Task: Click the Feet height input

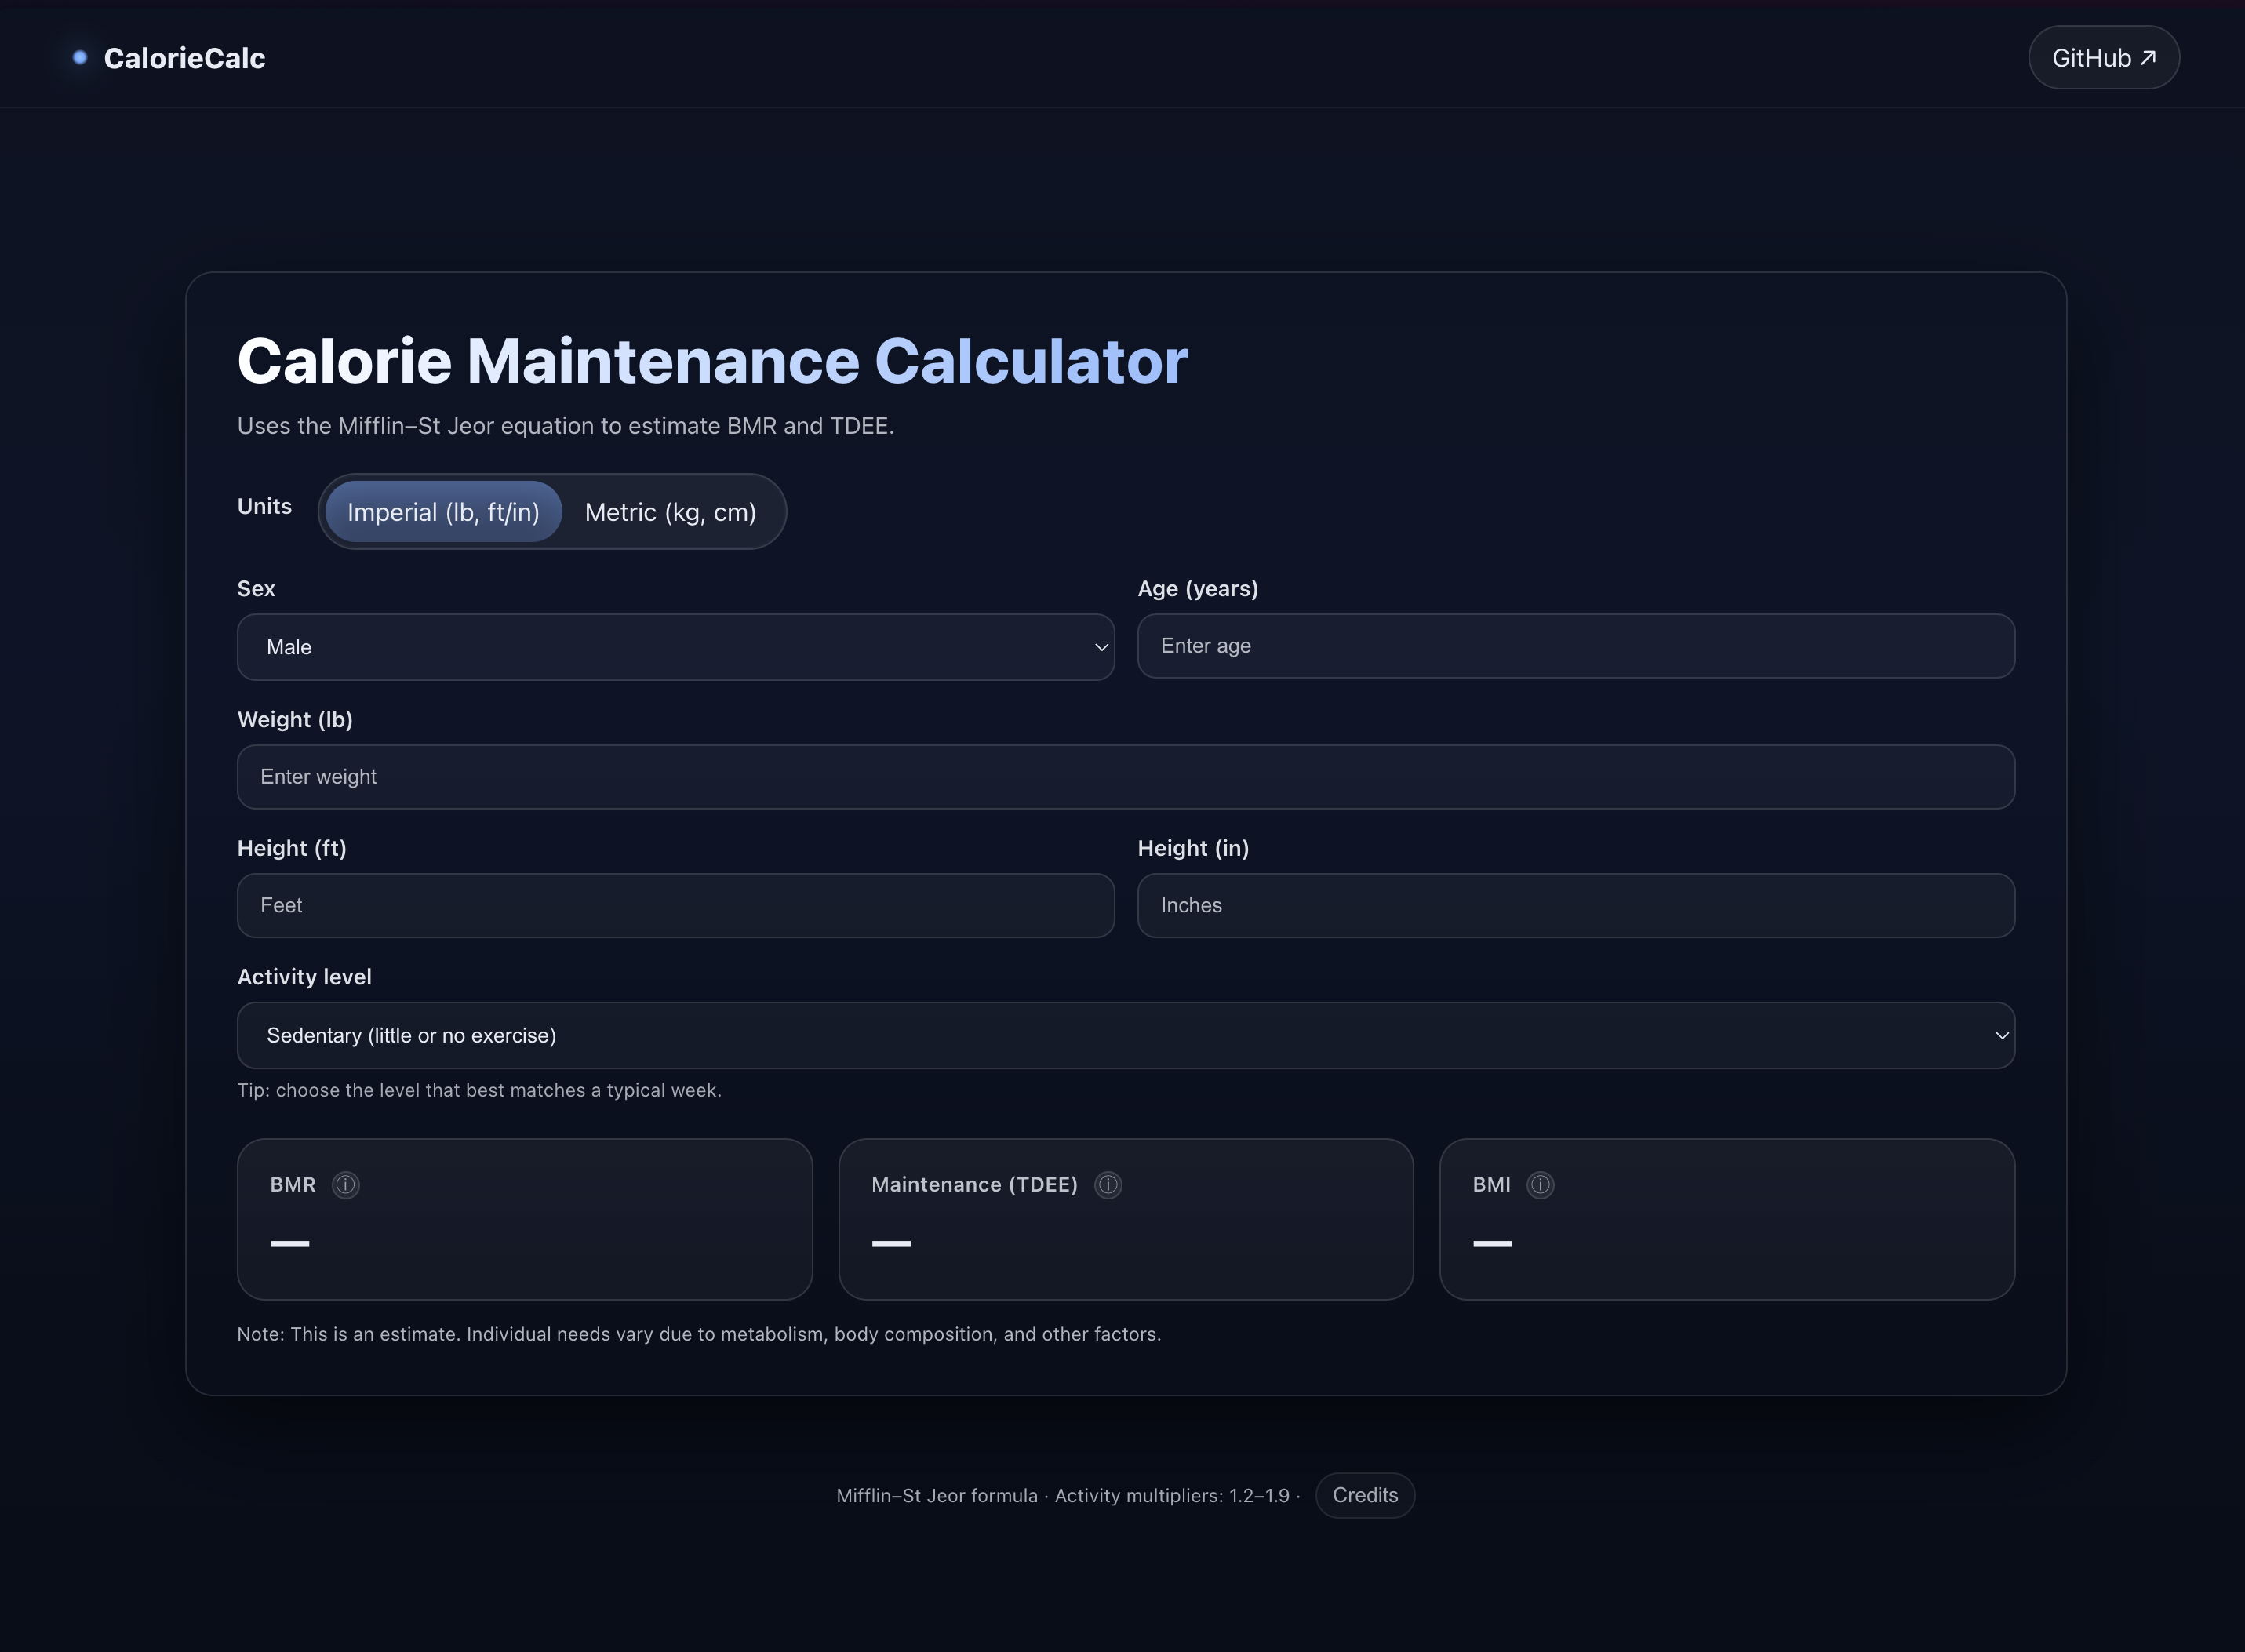Action: (675, 905)
